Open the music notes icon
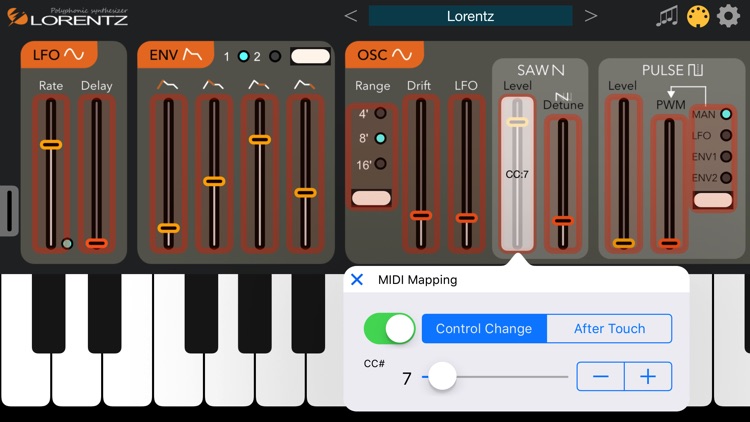 (667, 17)
